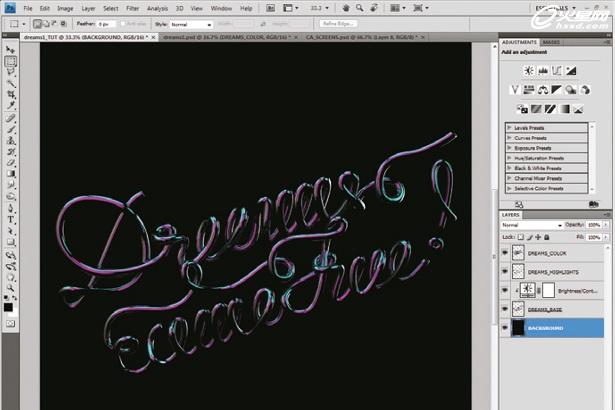Toggle lock all

click(547, 237)
